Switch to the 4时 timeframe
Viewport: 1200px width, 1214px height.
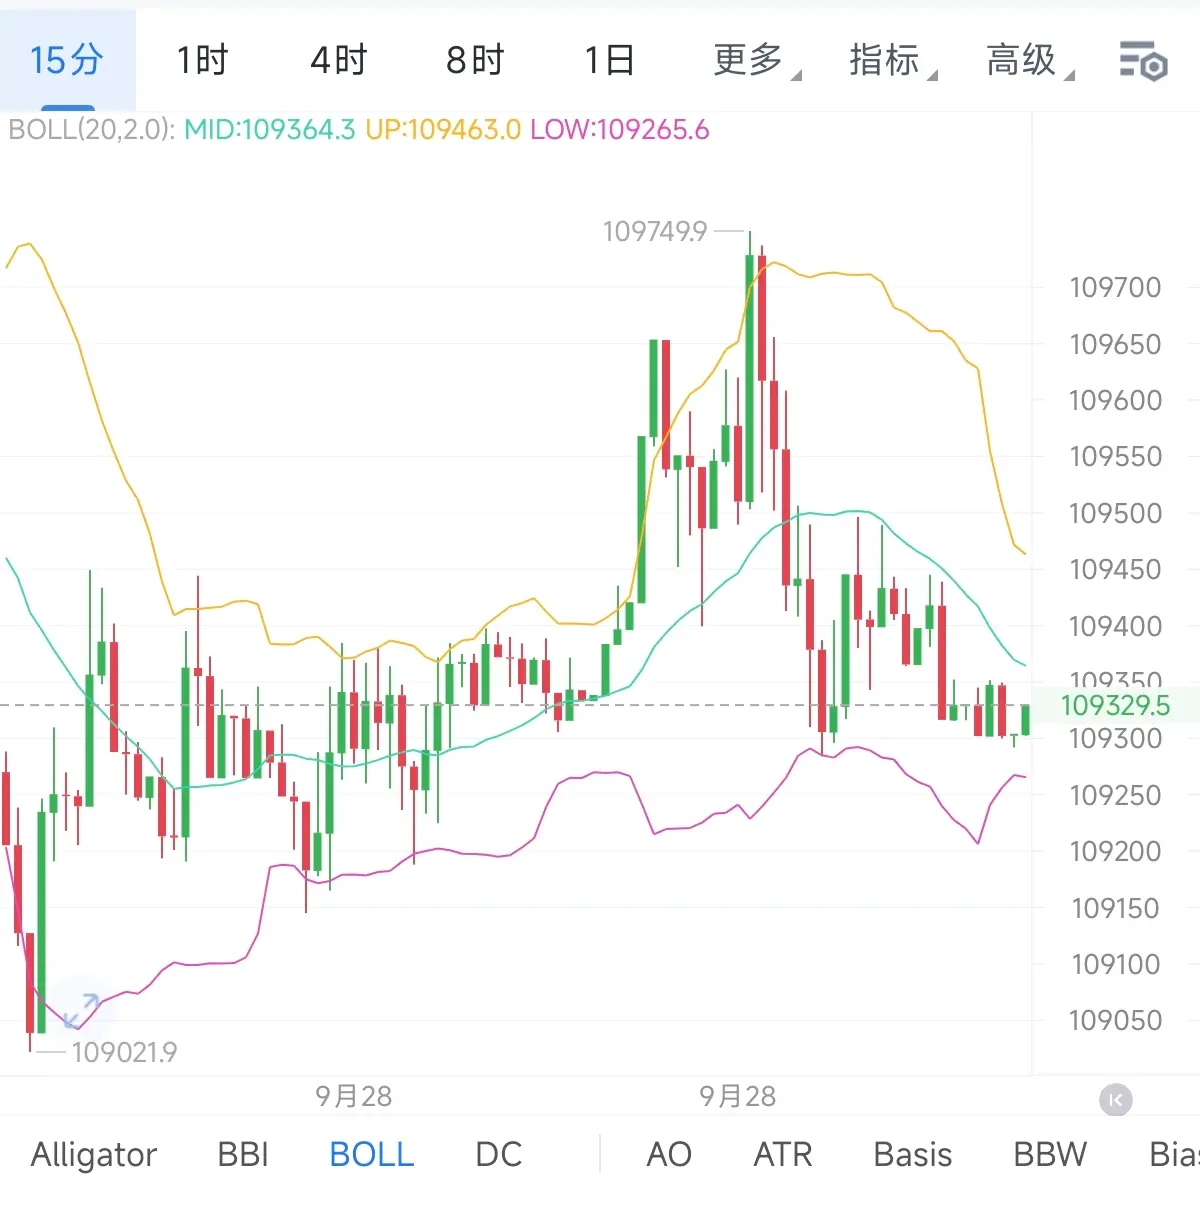pyautogui.click(x=338, y=60)
